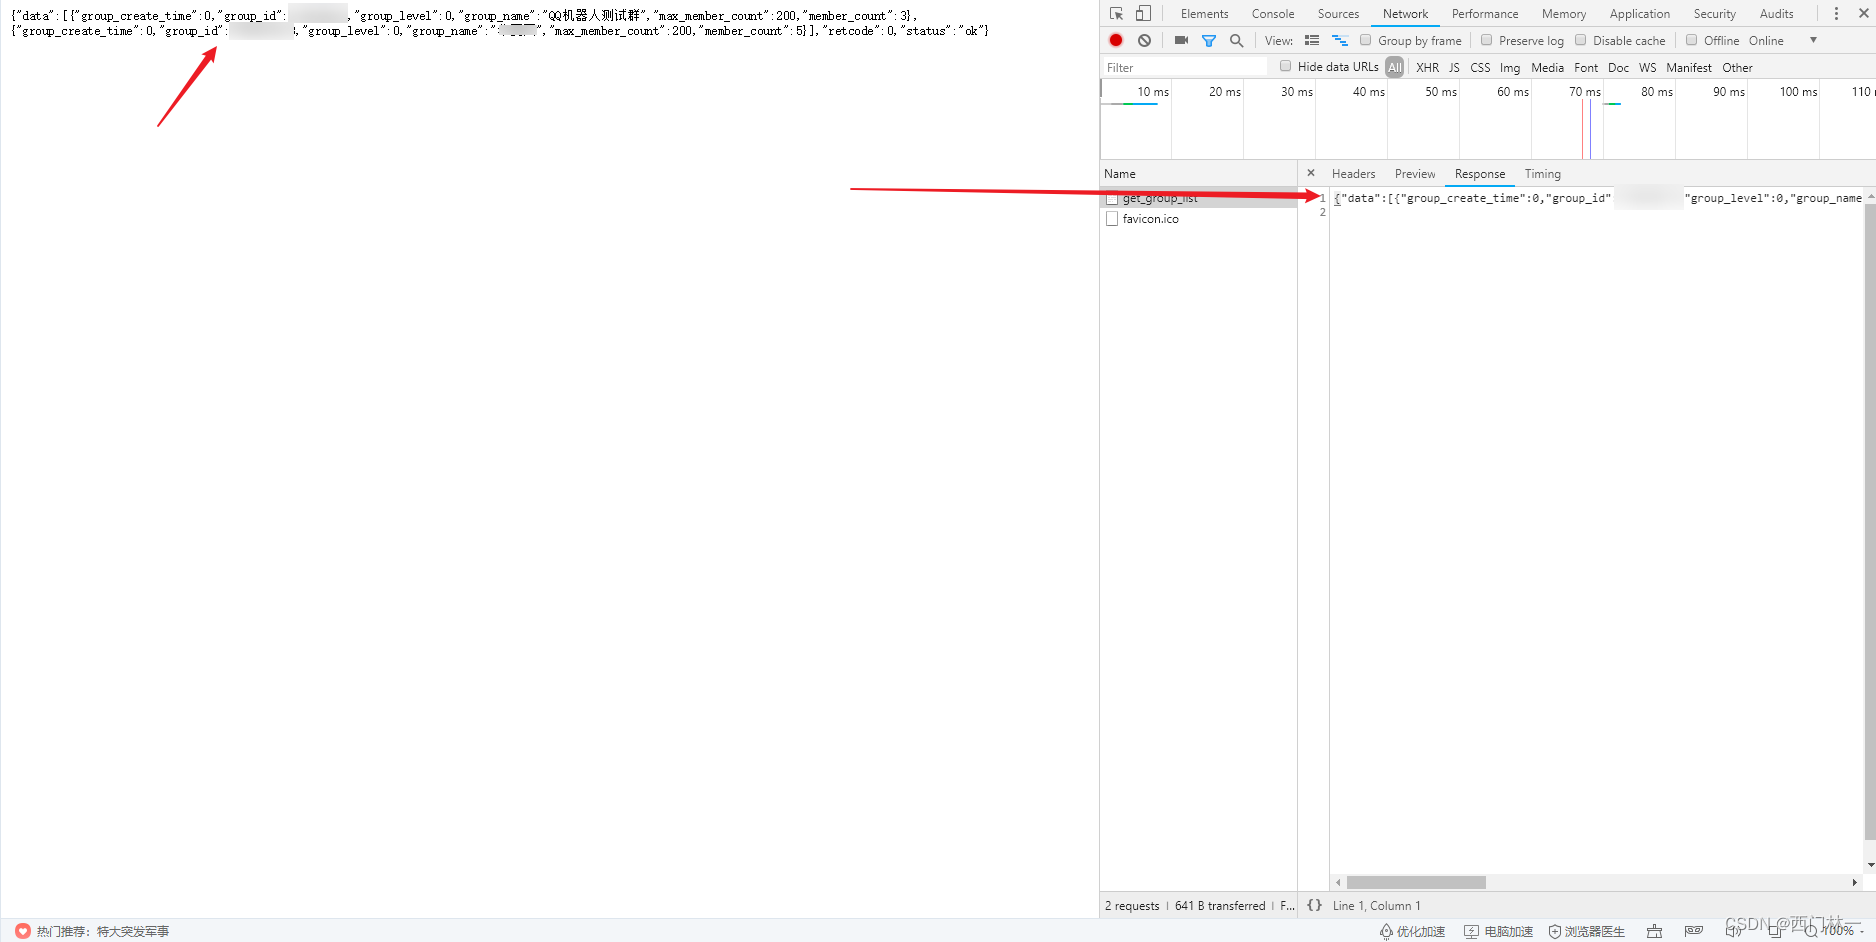Screen dimensions: 1876x942
Task: Select the favicon.ico request
Action: [1151, 219]
